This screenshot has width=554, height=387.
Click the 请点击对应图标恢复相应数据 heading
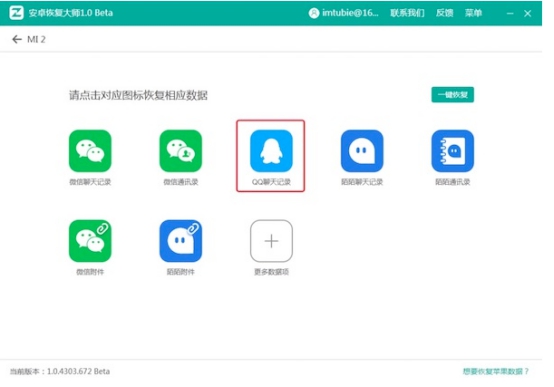[138, 95]
